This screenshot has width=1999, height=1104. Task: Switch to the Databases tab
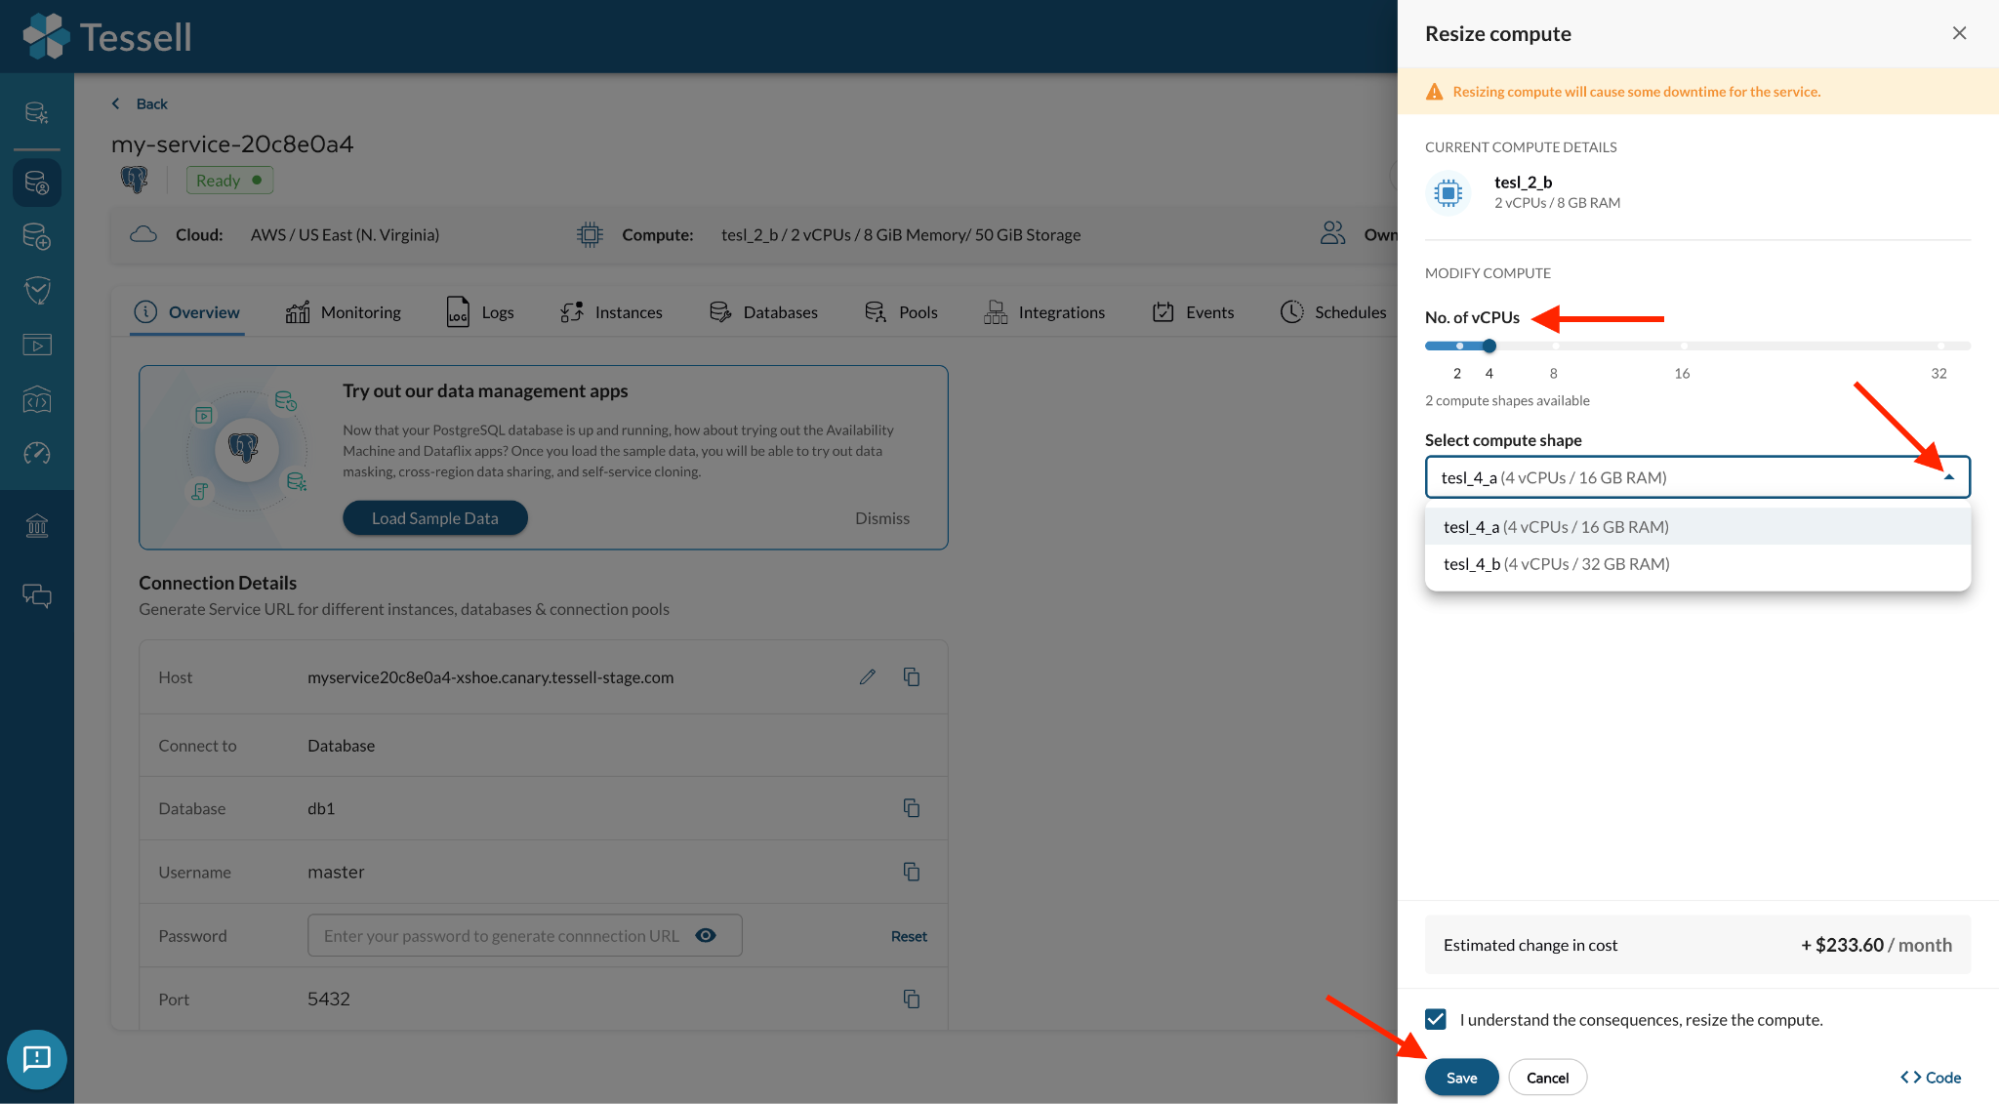tap(763, 312)
